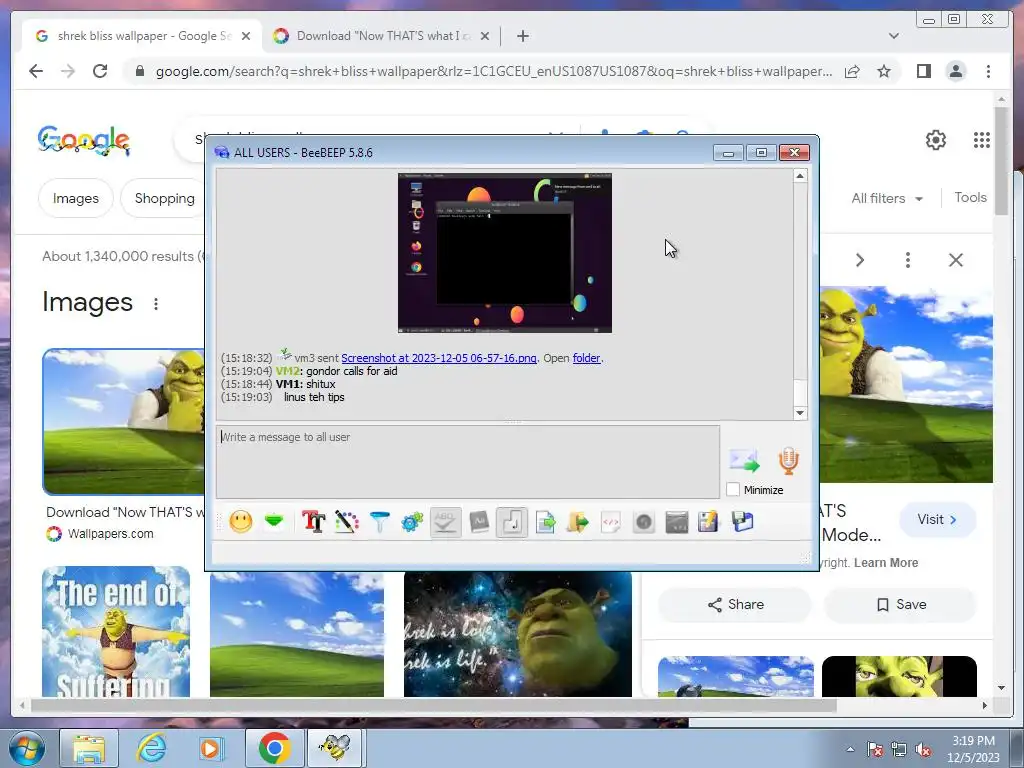Open the image preview panel three-dot menu
This screenshot has height=768, width=1024.
[908, 261]
